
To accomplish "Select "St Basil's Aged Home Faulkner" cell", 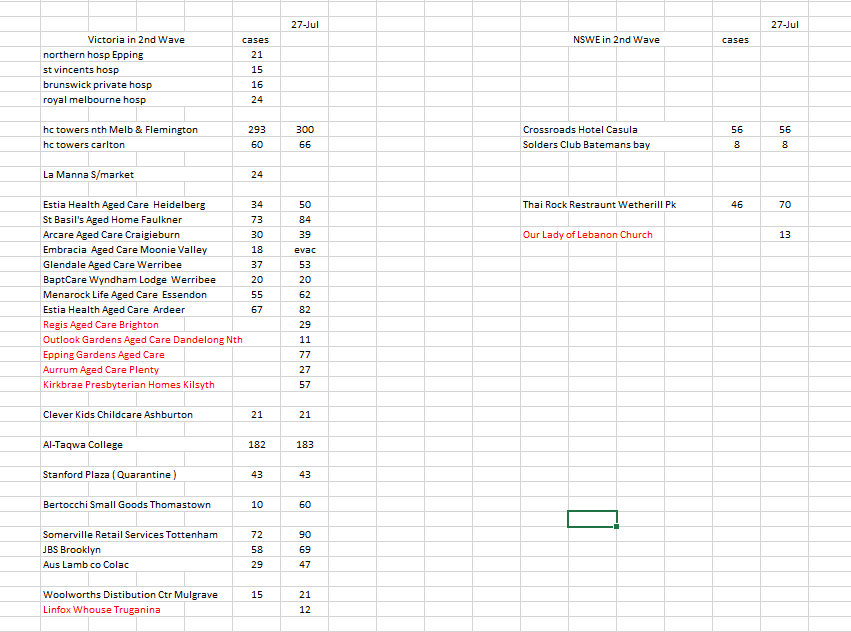I will [112, 220].
